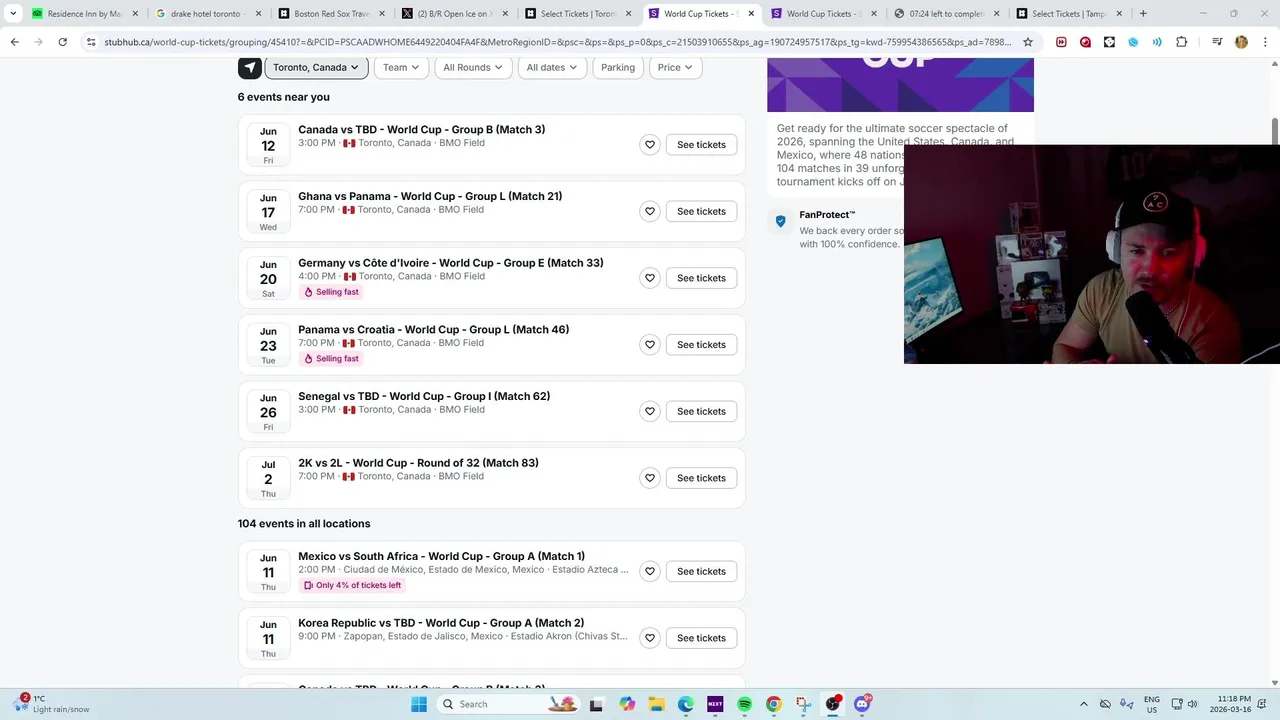1280x720 pixels.
Task: Expand the Price filter dropdown
Action: pyautogui.click(x=675, y=67)
